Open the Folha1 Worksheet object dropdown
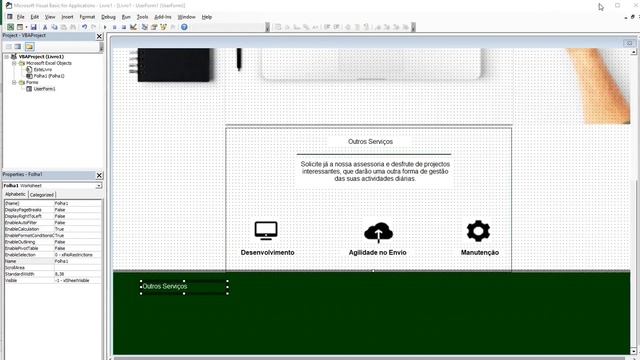The width and height of the screenshot is (640, 360). [x=99, y=186]
